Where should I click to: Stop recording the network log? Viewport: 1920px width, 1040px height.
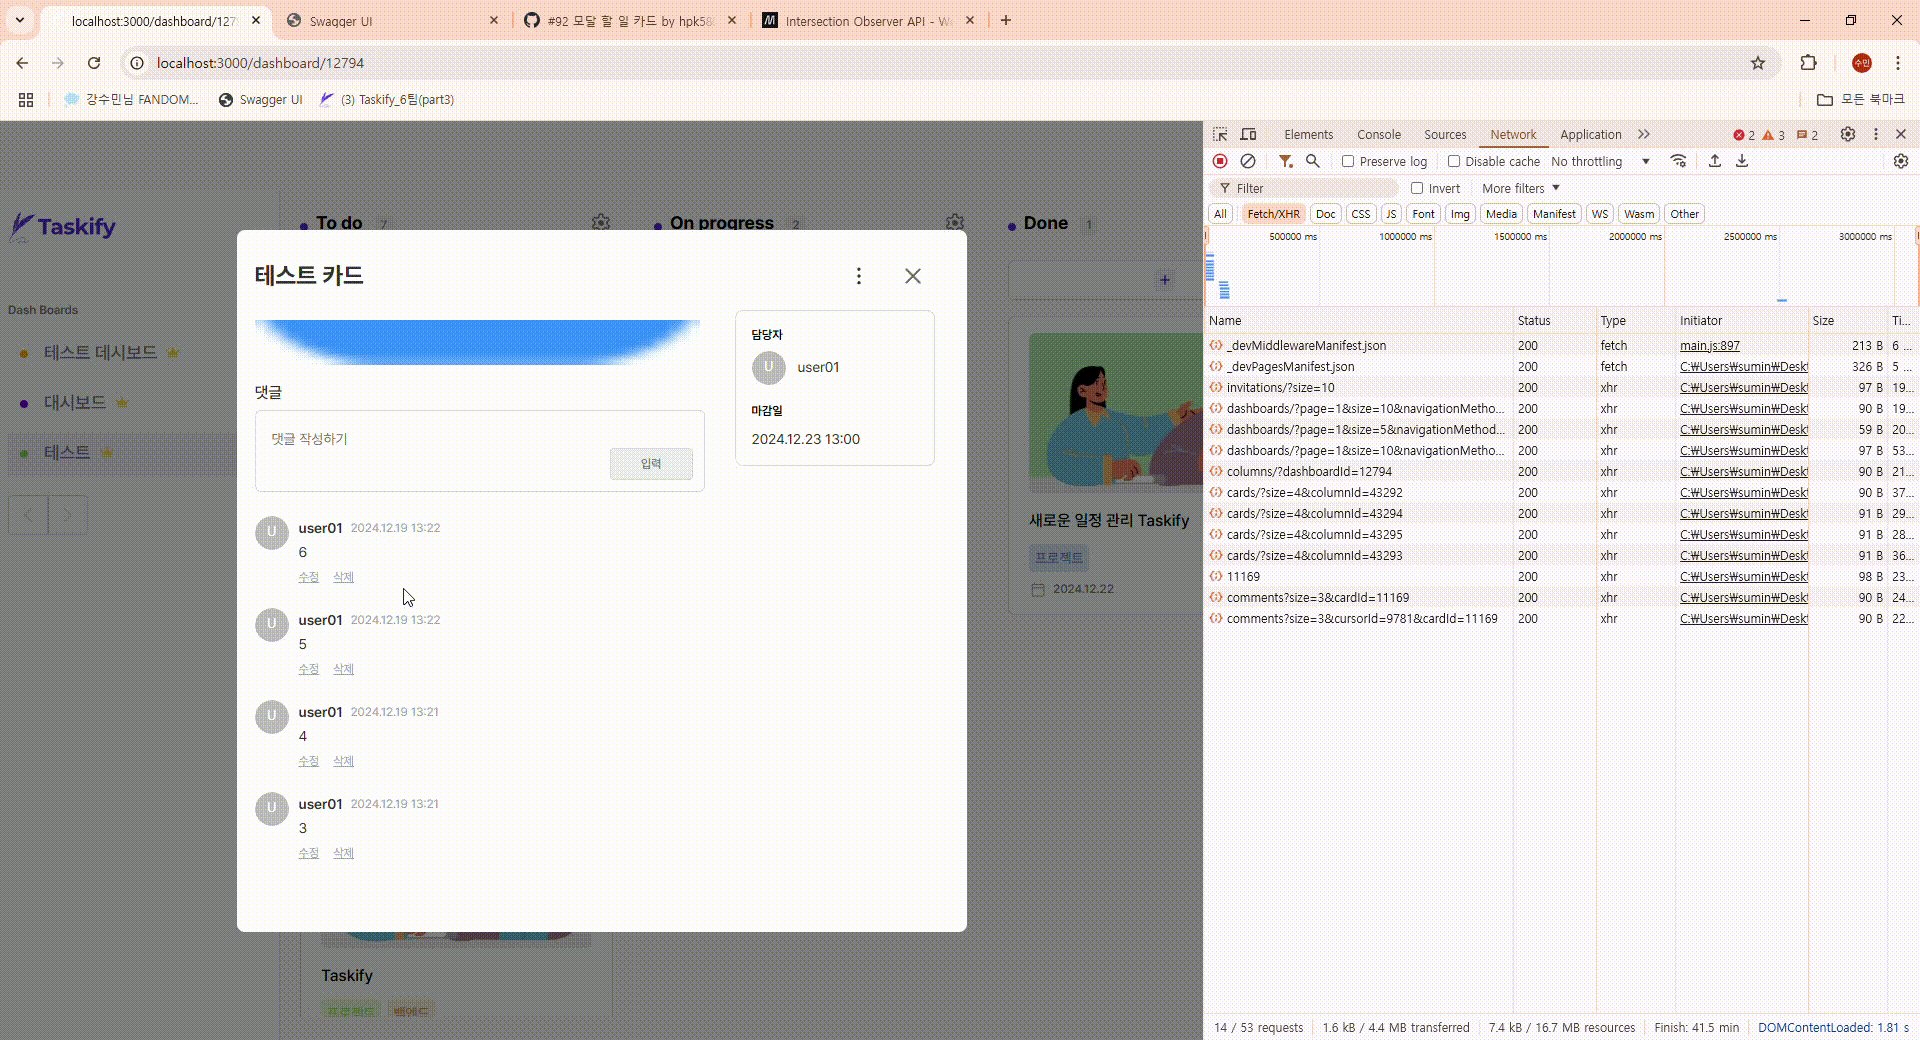coord(1220,161)
